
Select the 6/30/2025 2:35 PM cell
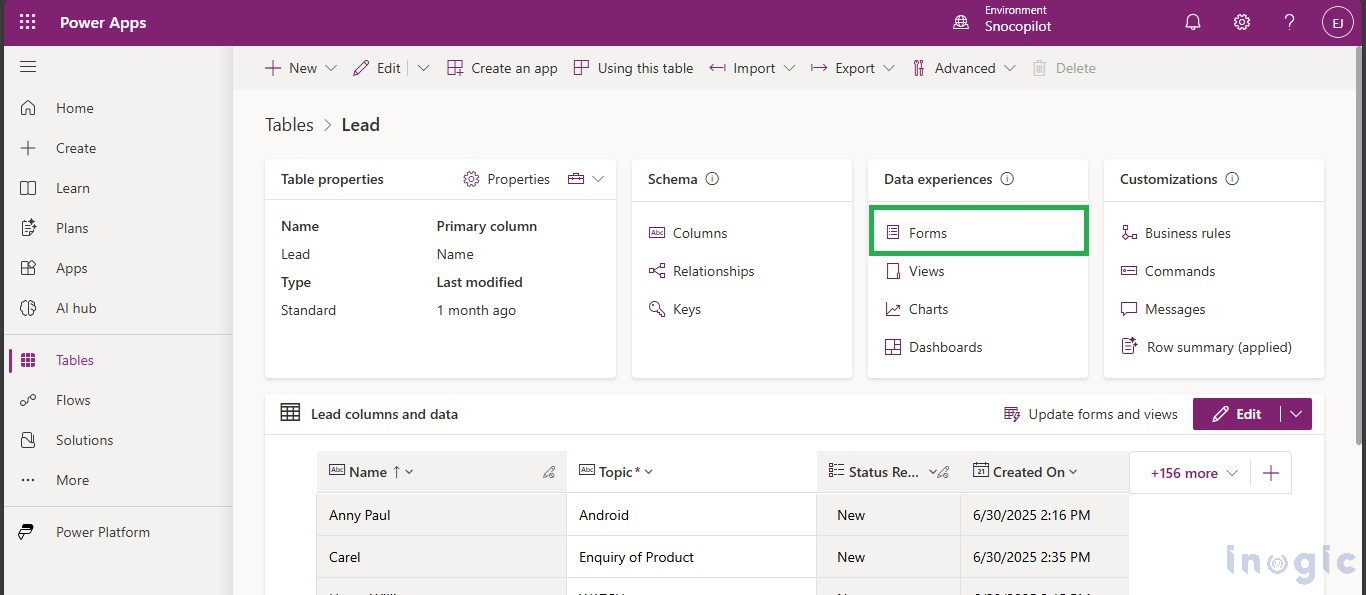(1044, 557)
